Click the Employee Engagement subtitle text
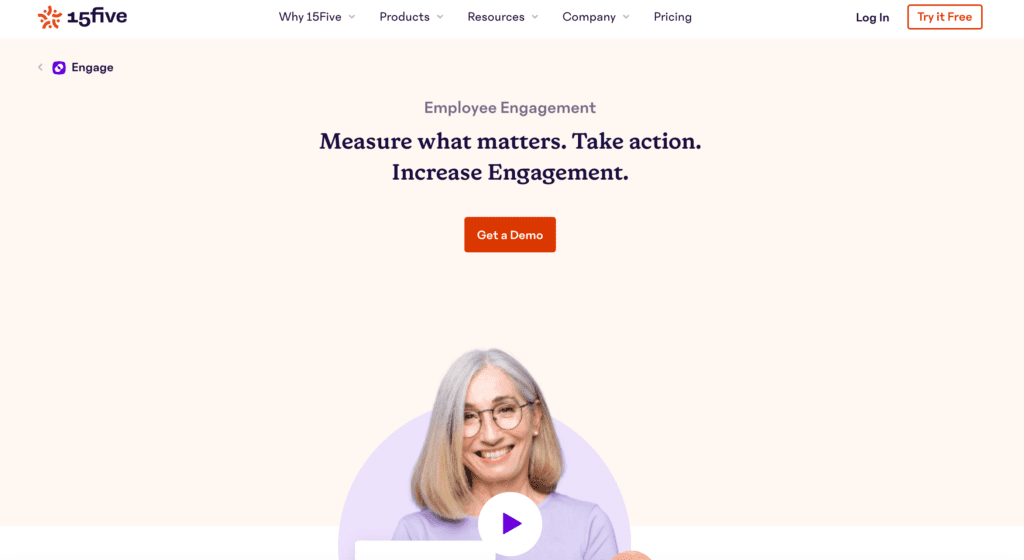 tap(510, 108)
